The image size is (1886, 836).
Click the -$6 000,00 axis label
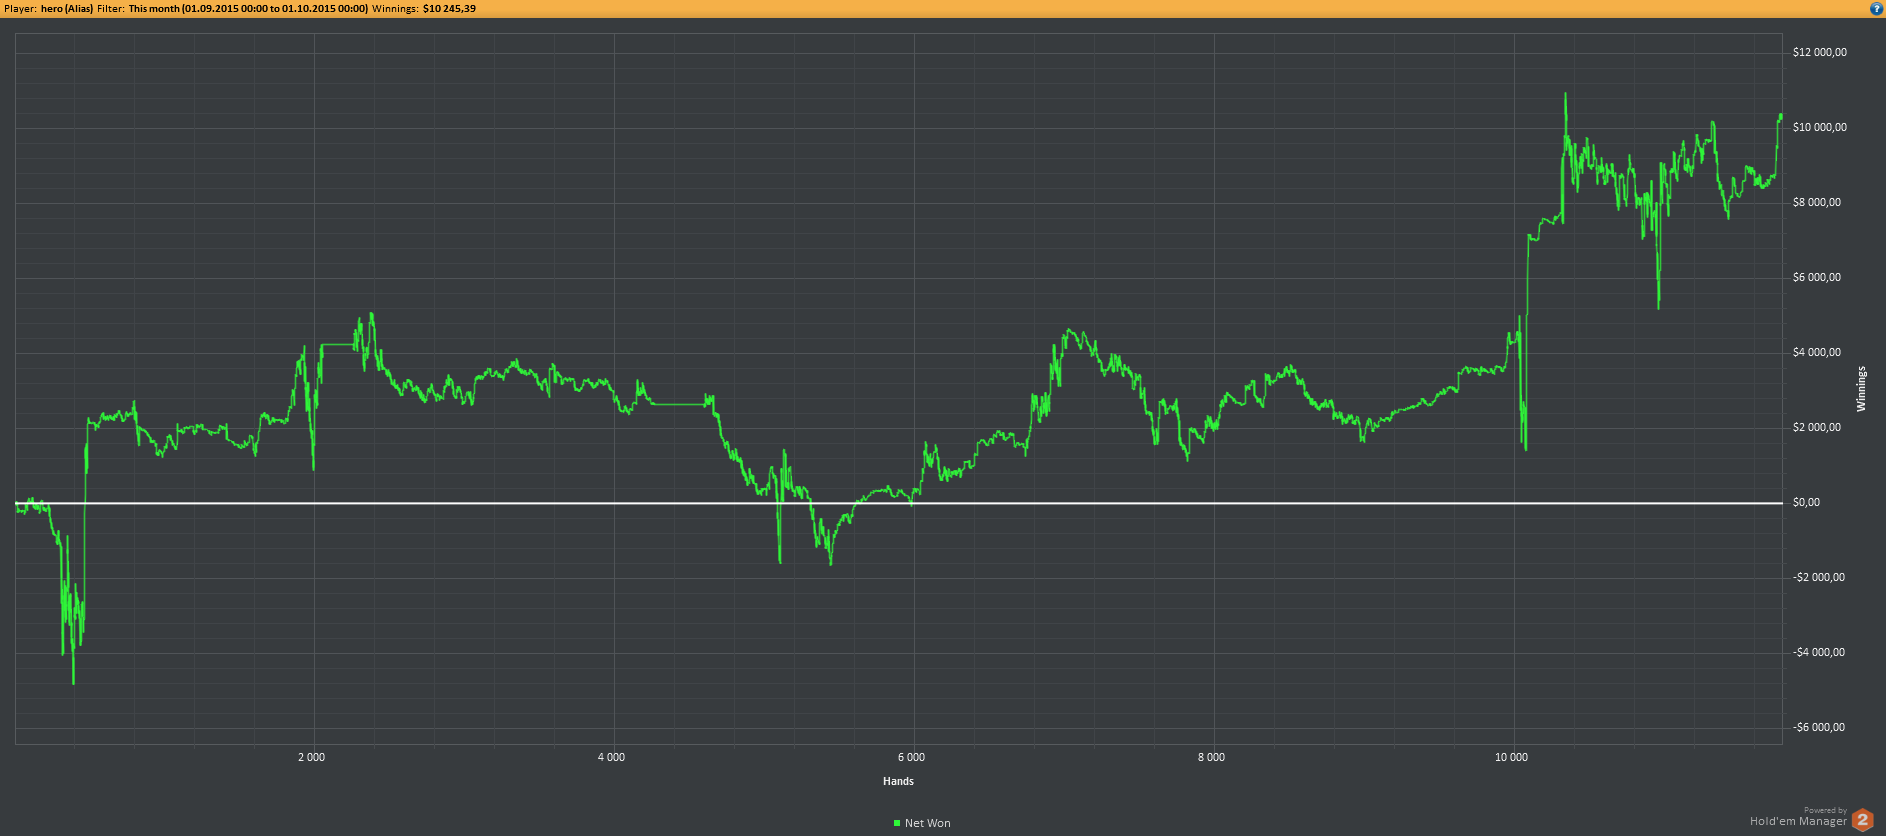1819,727
